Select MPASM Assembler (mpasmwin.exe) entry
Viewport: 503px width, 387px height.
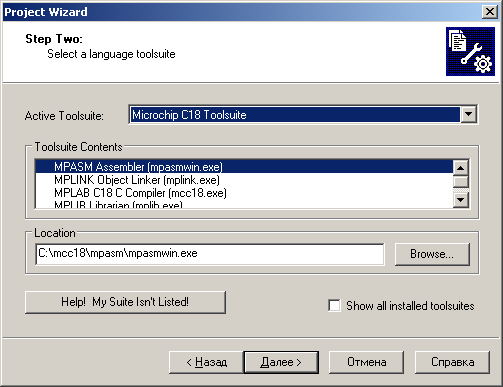(244, 167)
